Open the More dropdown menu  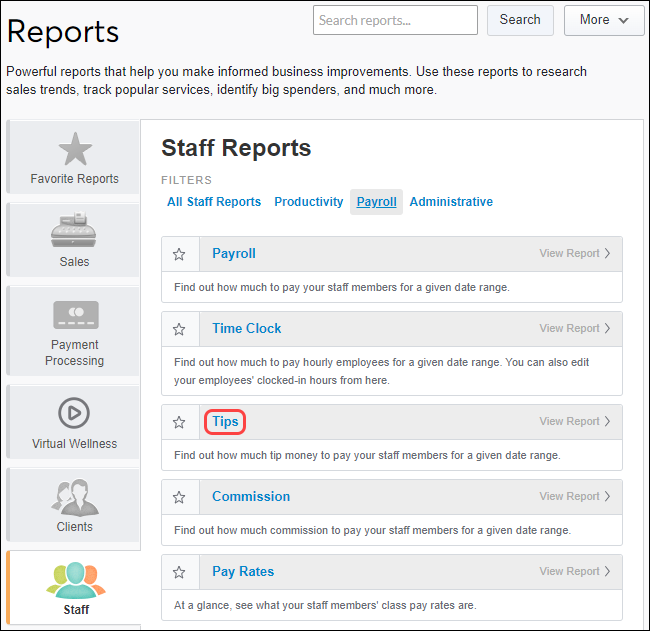604,20
